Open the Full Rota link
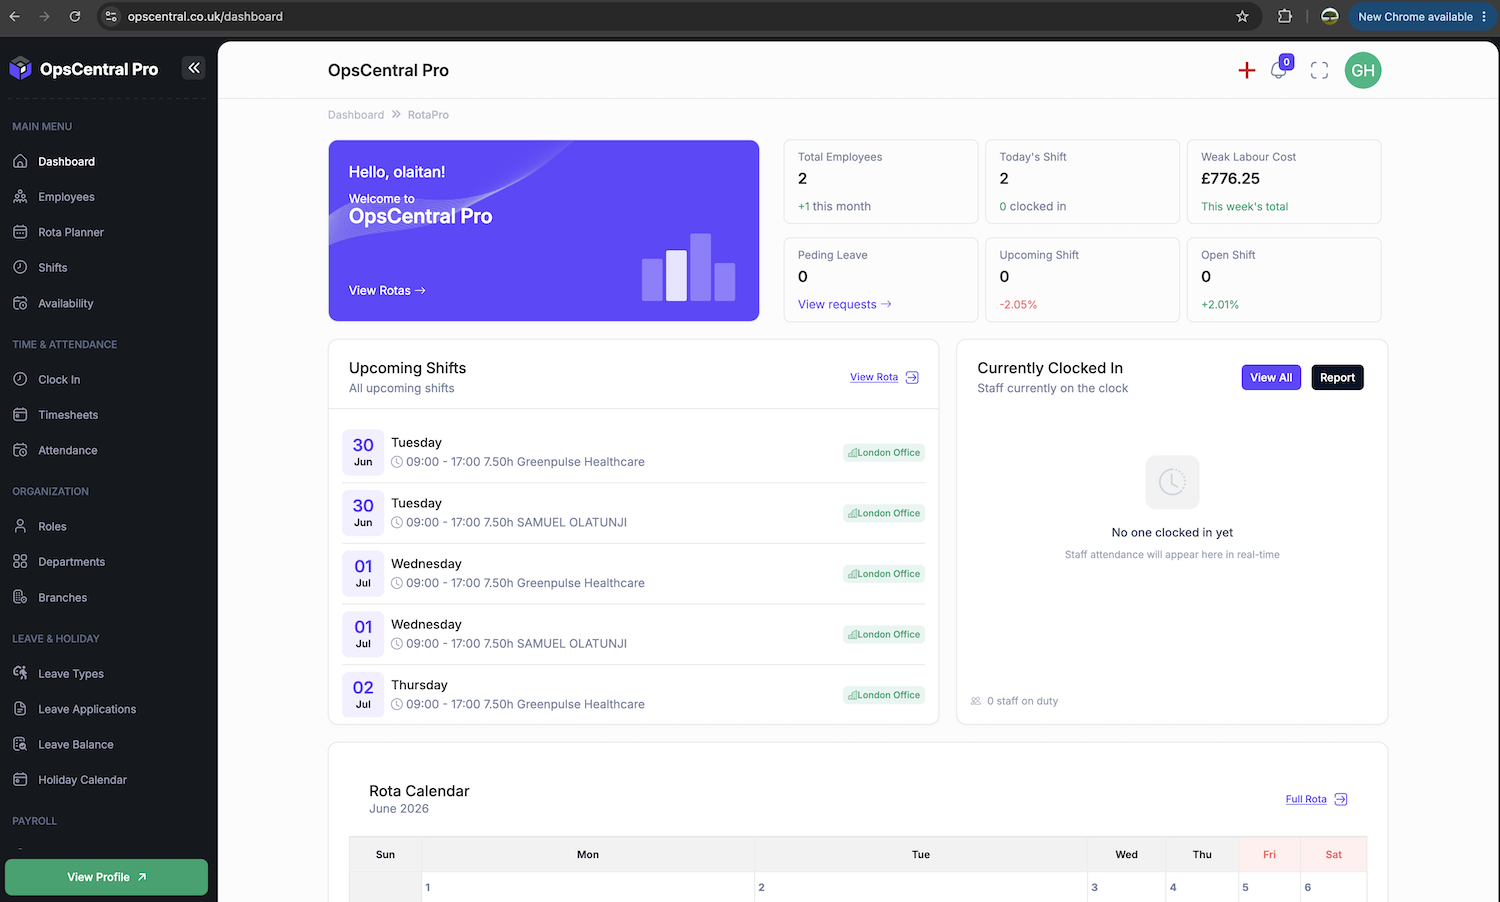Screen dimensions: 1500x902 click(x=1306, y=799)
